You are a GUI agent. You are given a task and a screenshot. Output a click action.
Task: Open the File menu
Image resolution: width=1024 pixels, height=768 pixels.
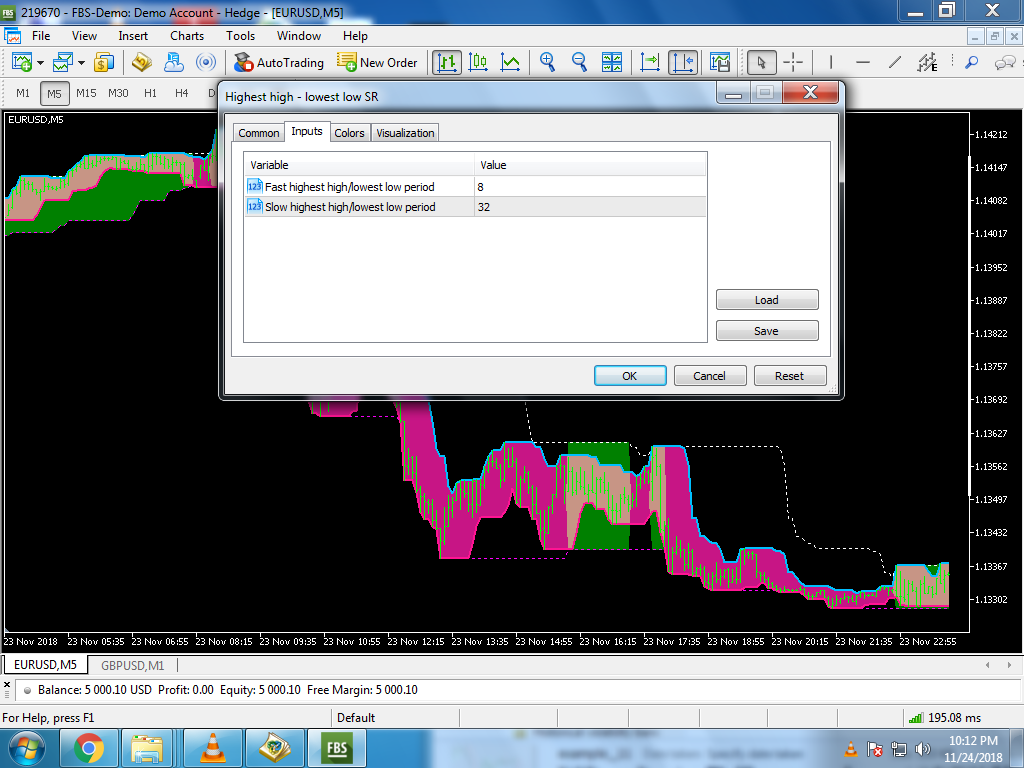(x=40, y=36)
